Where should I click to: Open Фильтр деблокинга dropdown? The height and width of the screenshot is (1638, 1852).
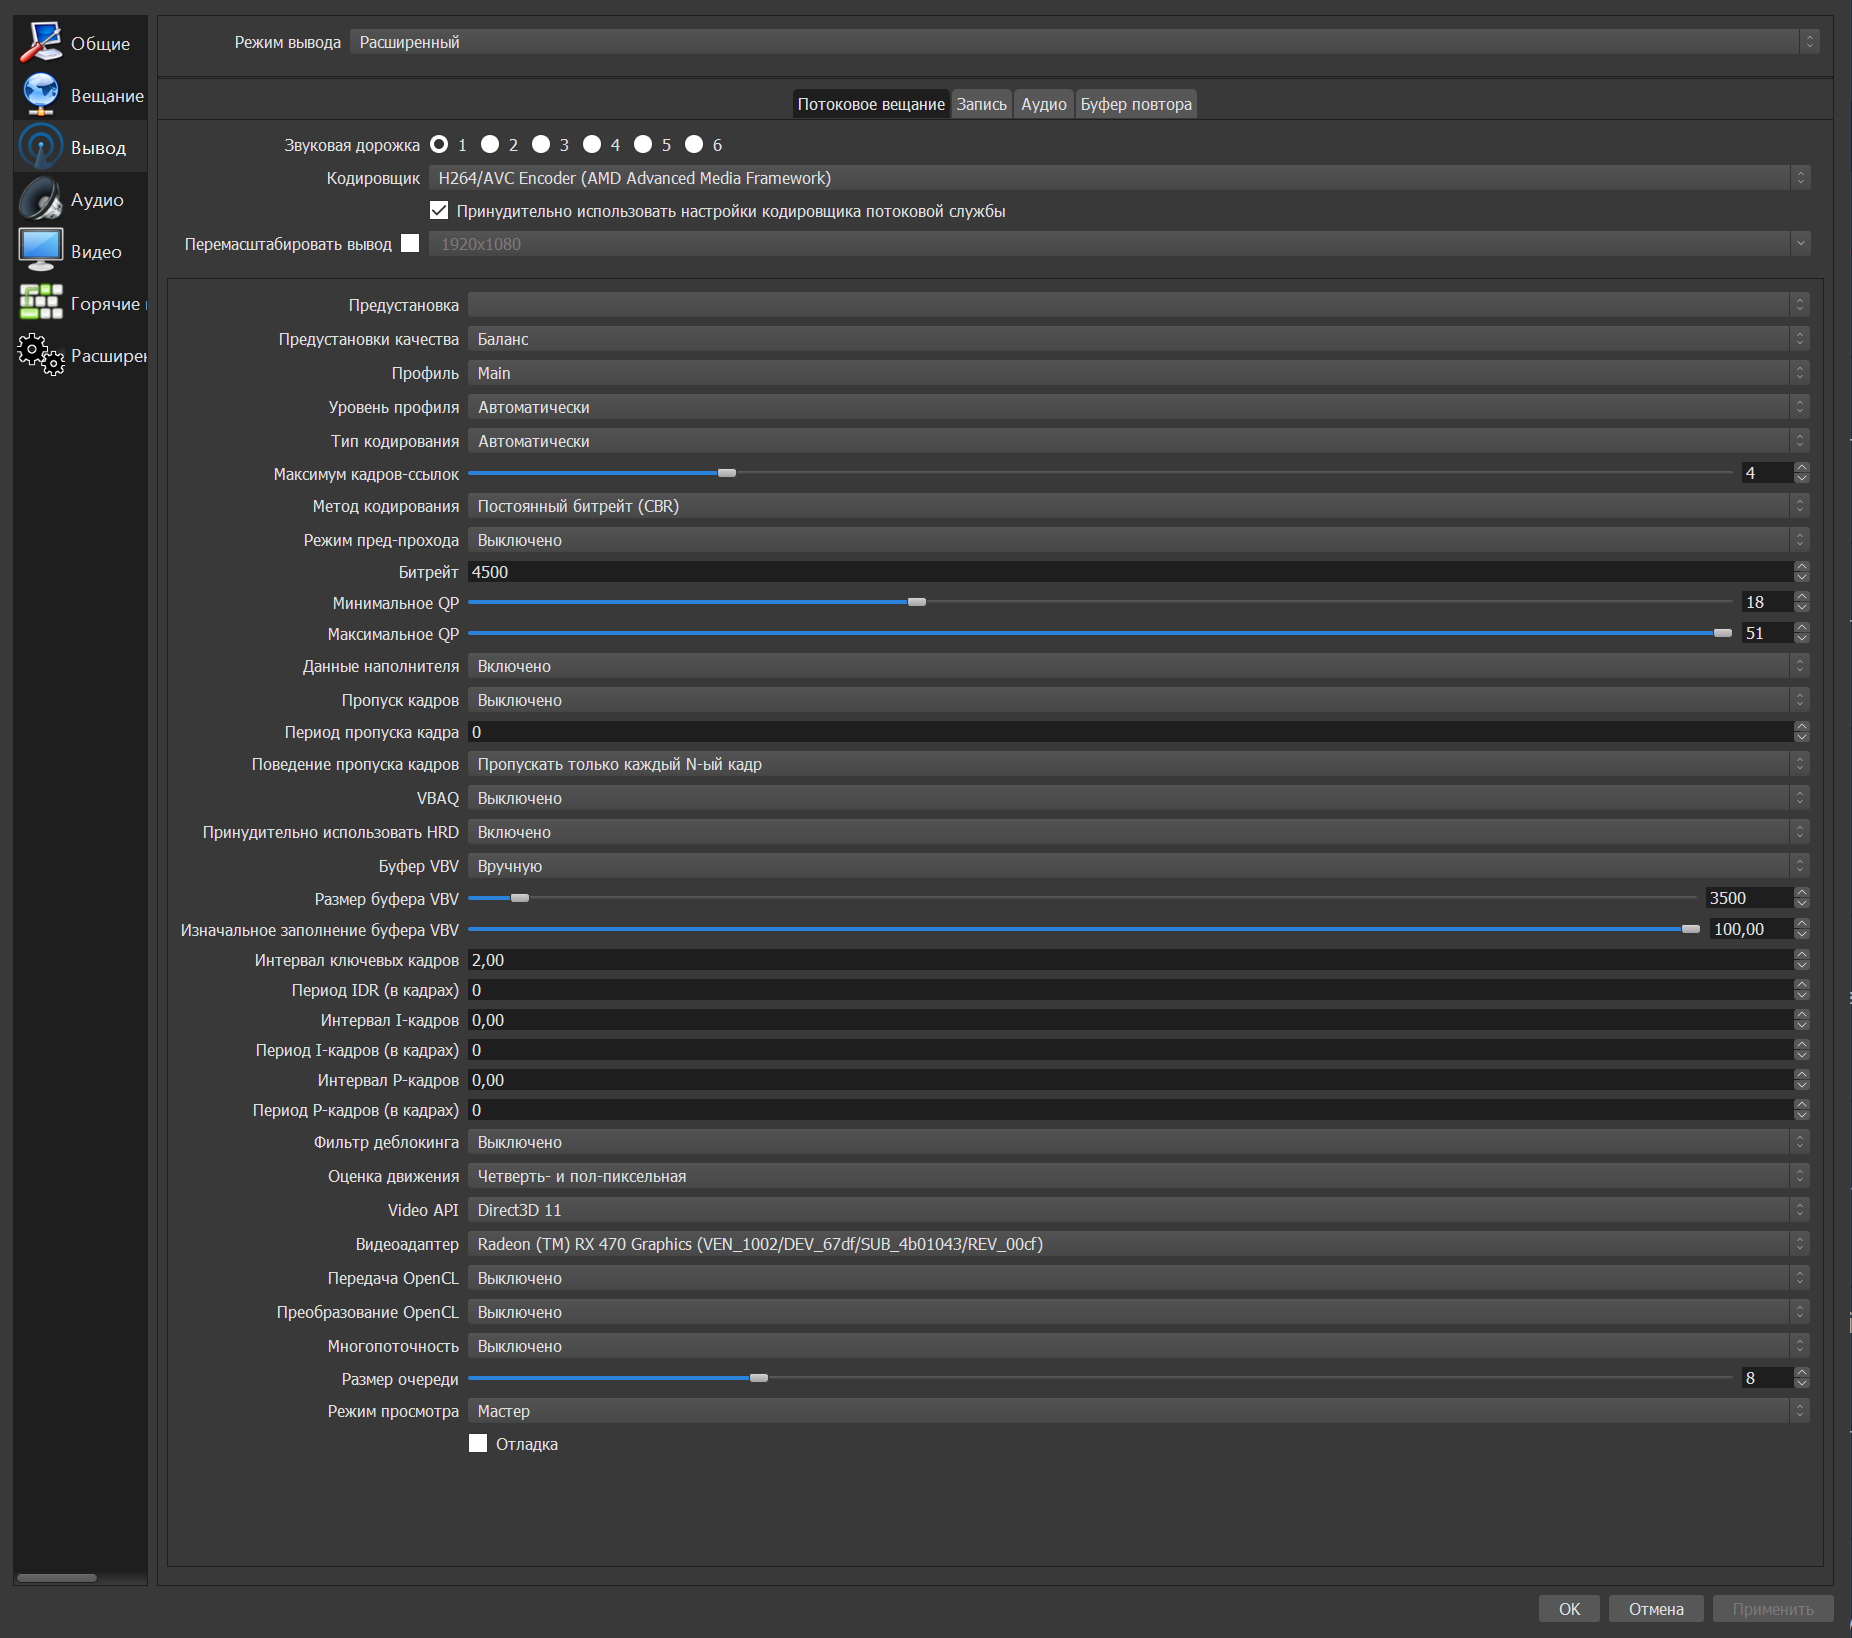1138,1142
